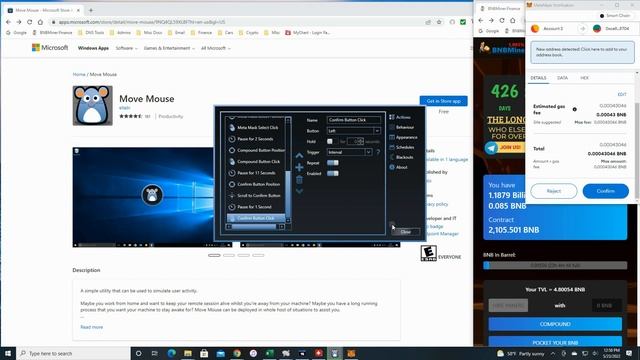
Task: Toggle the Repeat switch
Action: point(333,162)
